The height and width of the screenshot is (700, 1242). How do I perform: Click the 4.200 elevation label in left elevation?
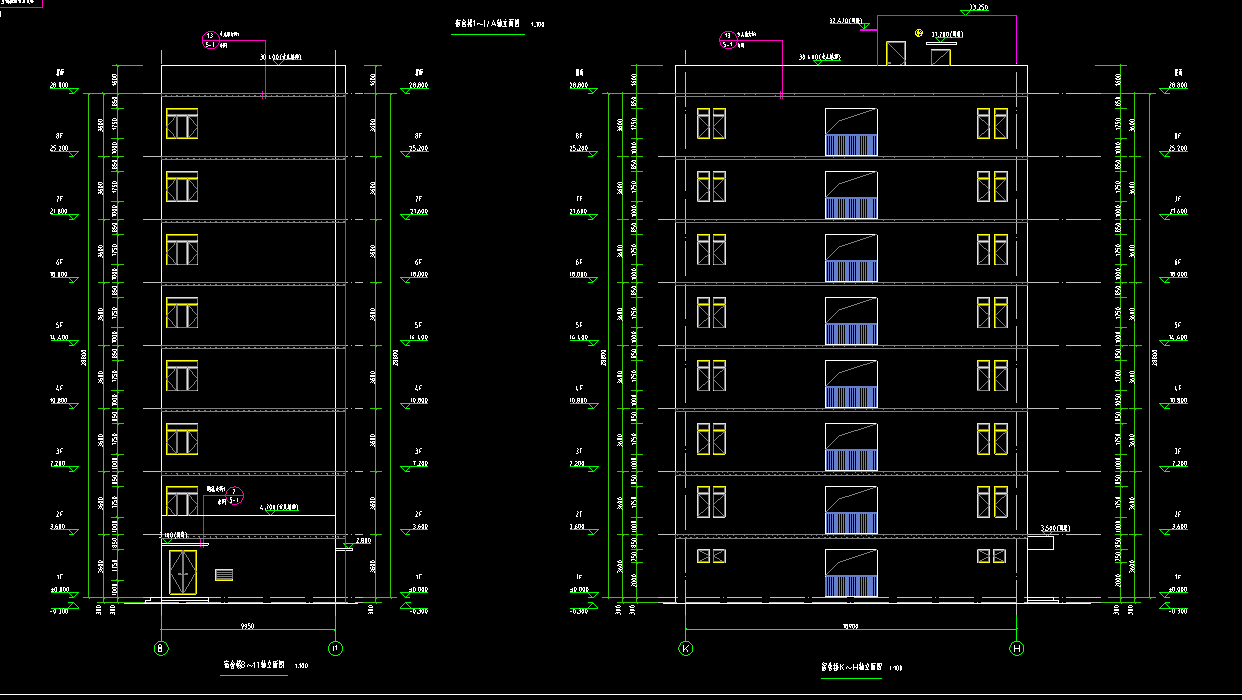(280, 508)
